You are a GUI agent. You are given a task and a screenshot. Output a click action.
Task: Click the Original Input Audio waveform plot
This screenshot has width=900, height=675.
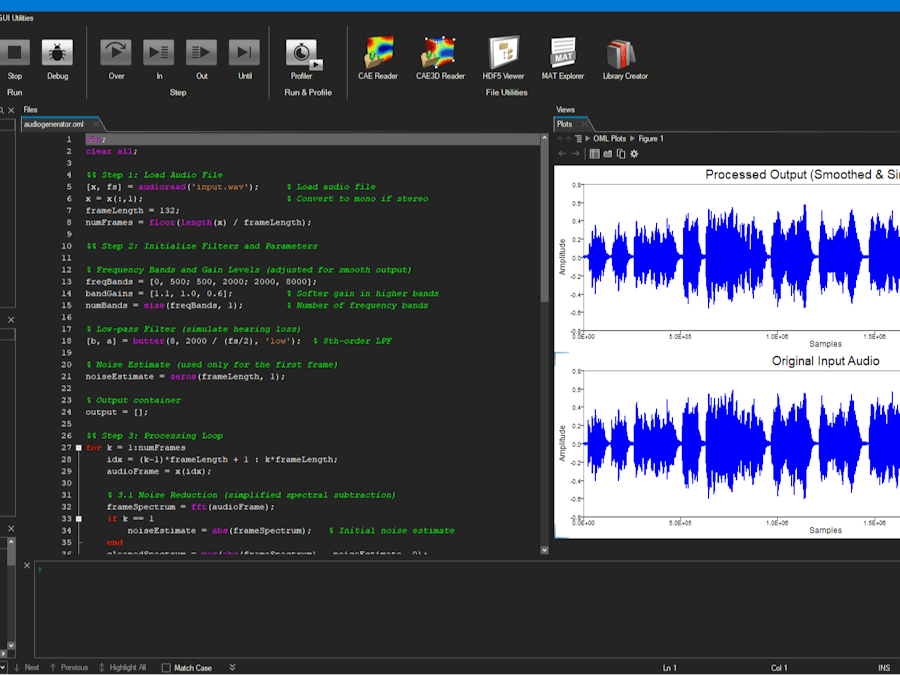740,444
